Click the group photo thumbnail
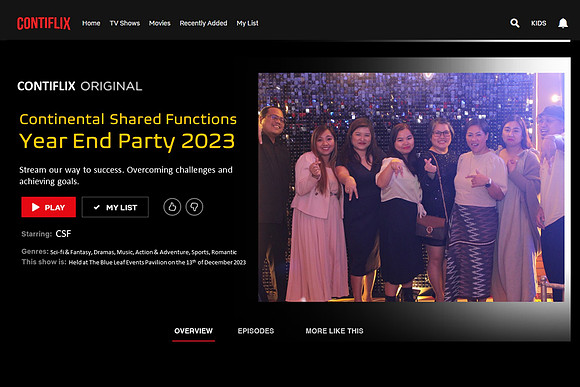580x387 pixels. pos(411,187)
